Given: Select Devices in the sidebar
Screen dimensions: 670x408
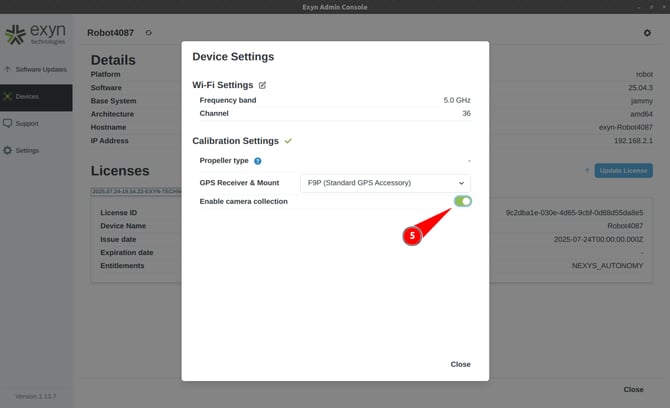Looking at the screenshot, I should (x=27, y=97).
